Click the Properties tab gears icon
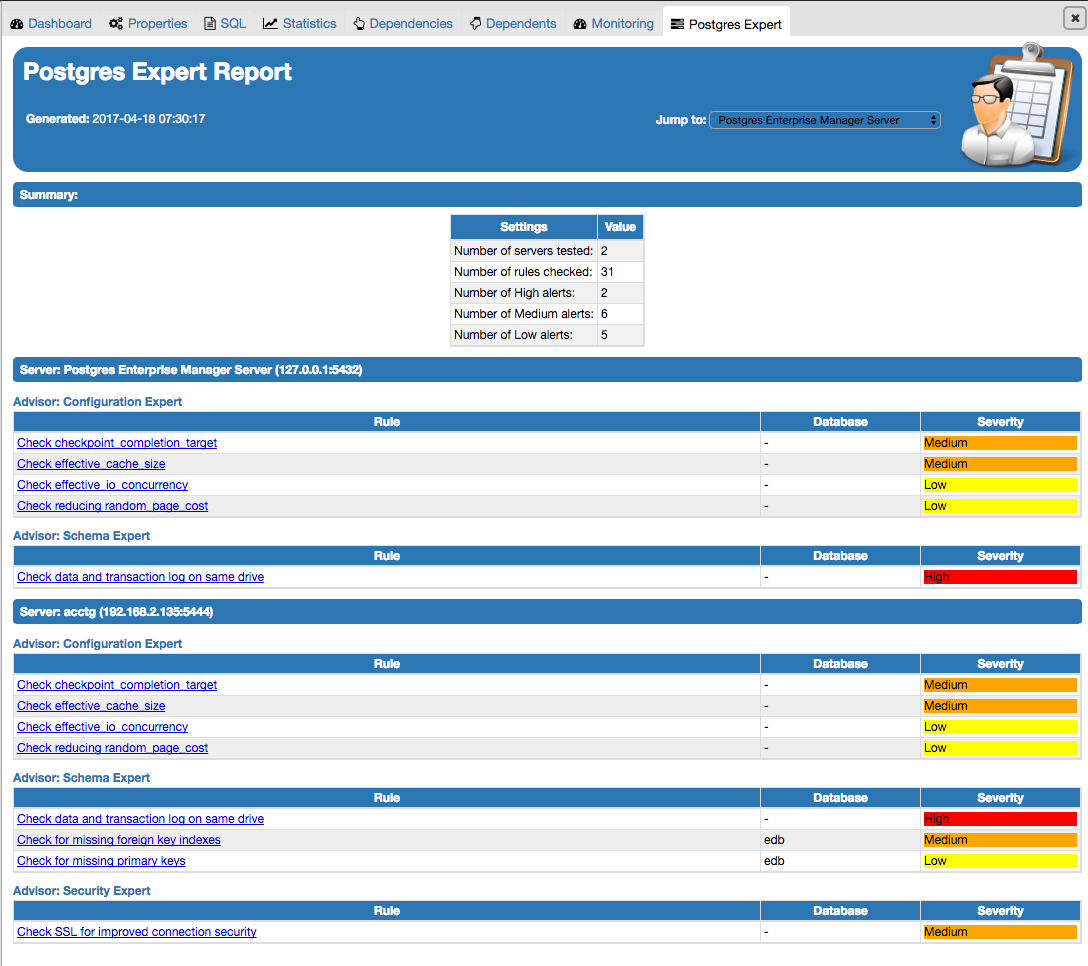The height and width of the screenshot is (966, 1088). click(116, 24)
